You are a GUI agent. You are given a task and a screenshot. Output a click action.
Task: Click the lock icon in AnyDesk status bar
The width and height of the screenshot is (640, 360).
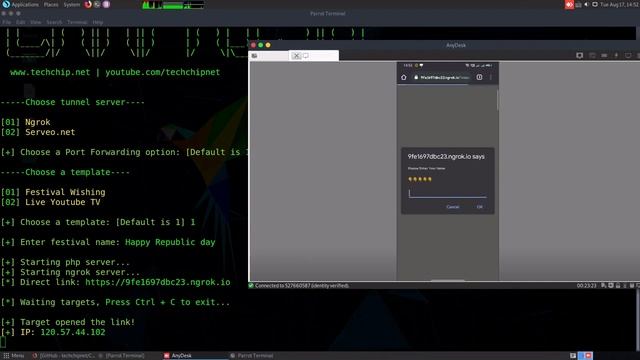click(618, 286)
